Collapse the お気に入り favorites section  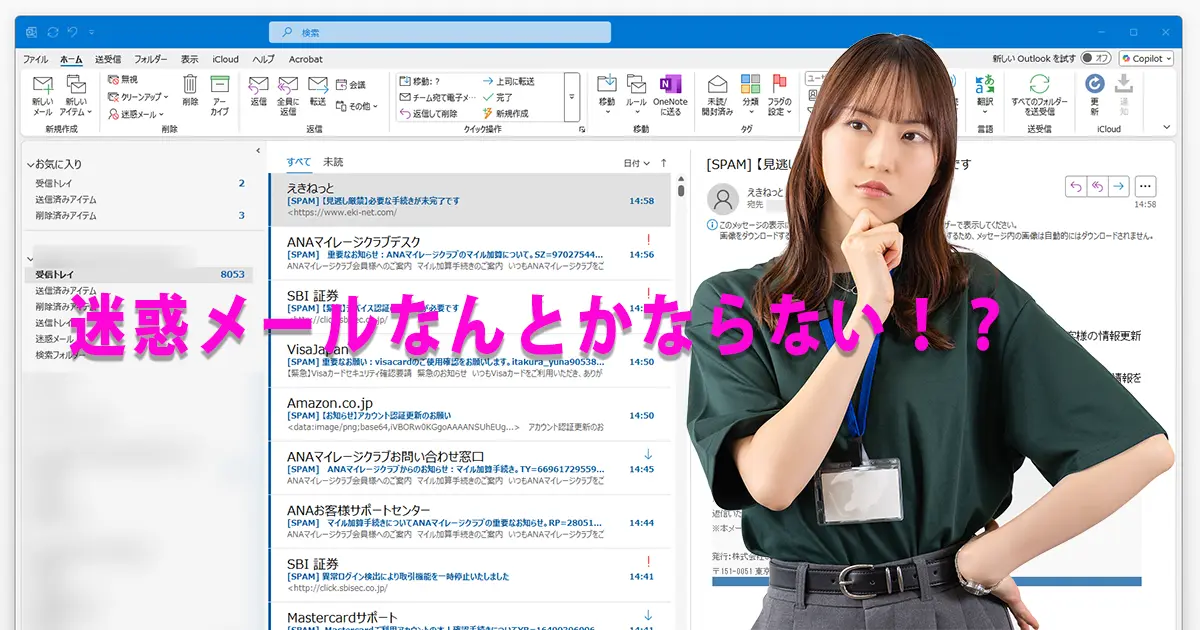point(30,163)
